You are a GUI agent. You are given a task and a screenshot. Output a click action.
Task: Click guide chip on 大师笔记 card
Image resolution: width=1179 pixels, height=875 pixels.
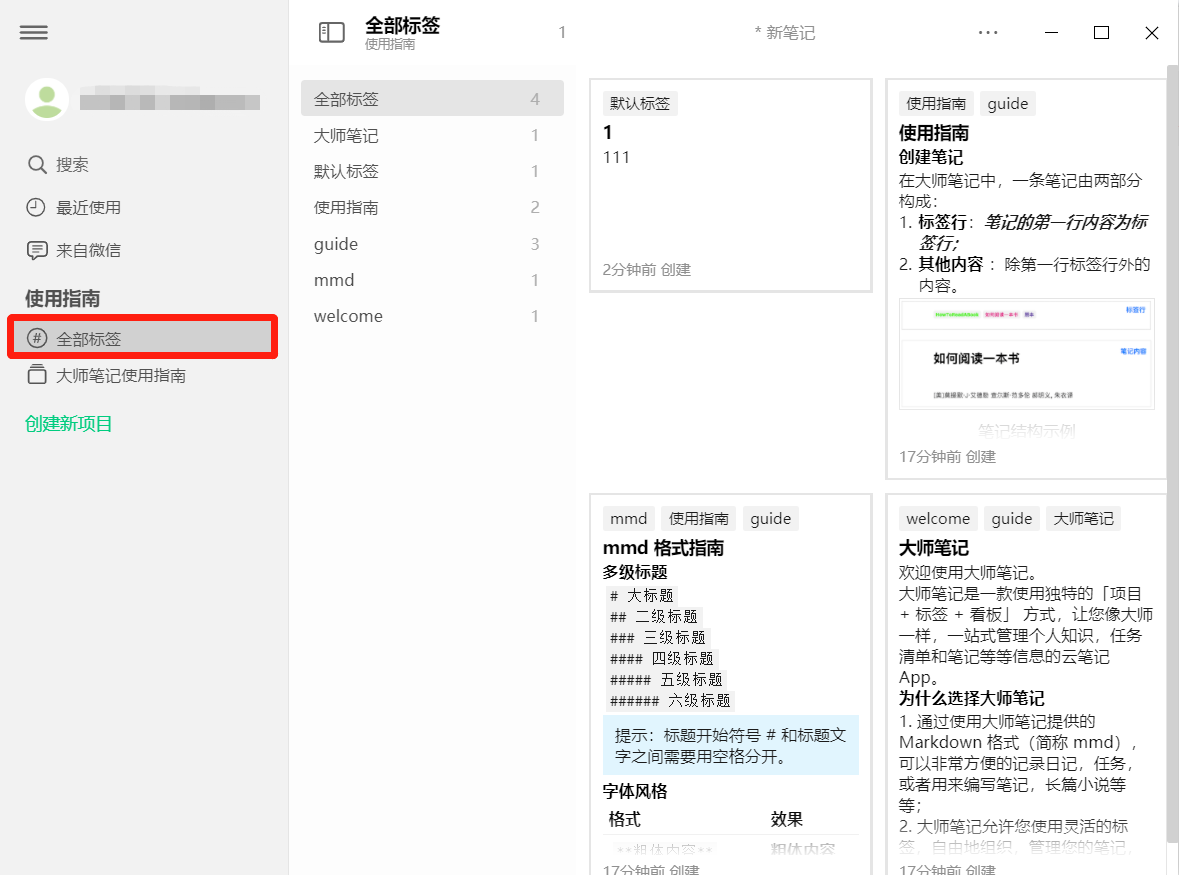(x=1012, y=518)
